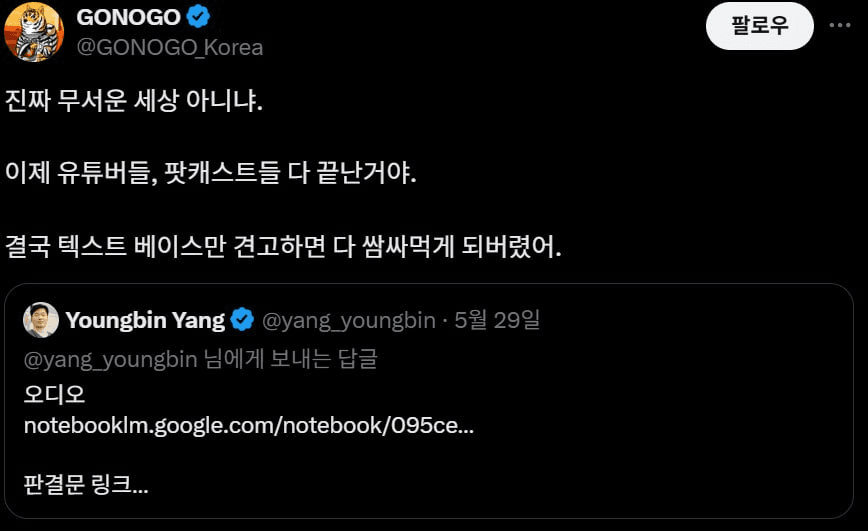
Task: Open the GONOGO display name
Action: [128, 17]
